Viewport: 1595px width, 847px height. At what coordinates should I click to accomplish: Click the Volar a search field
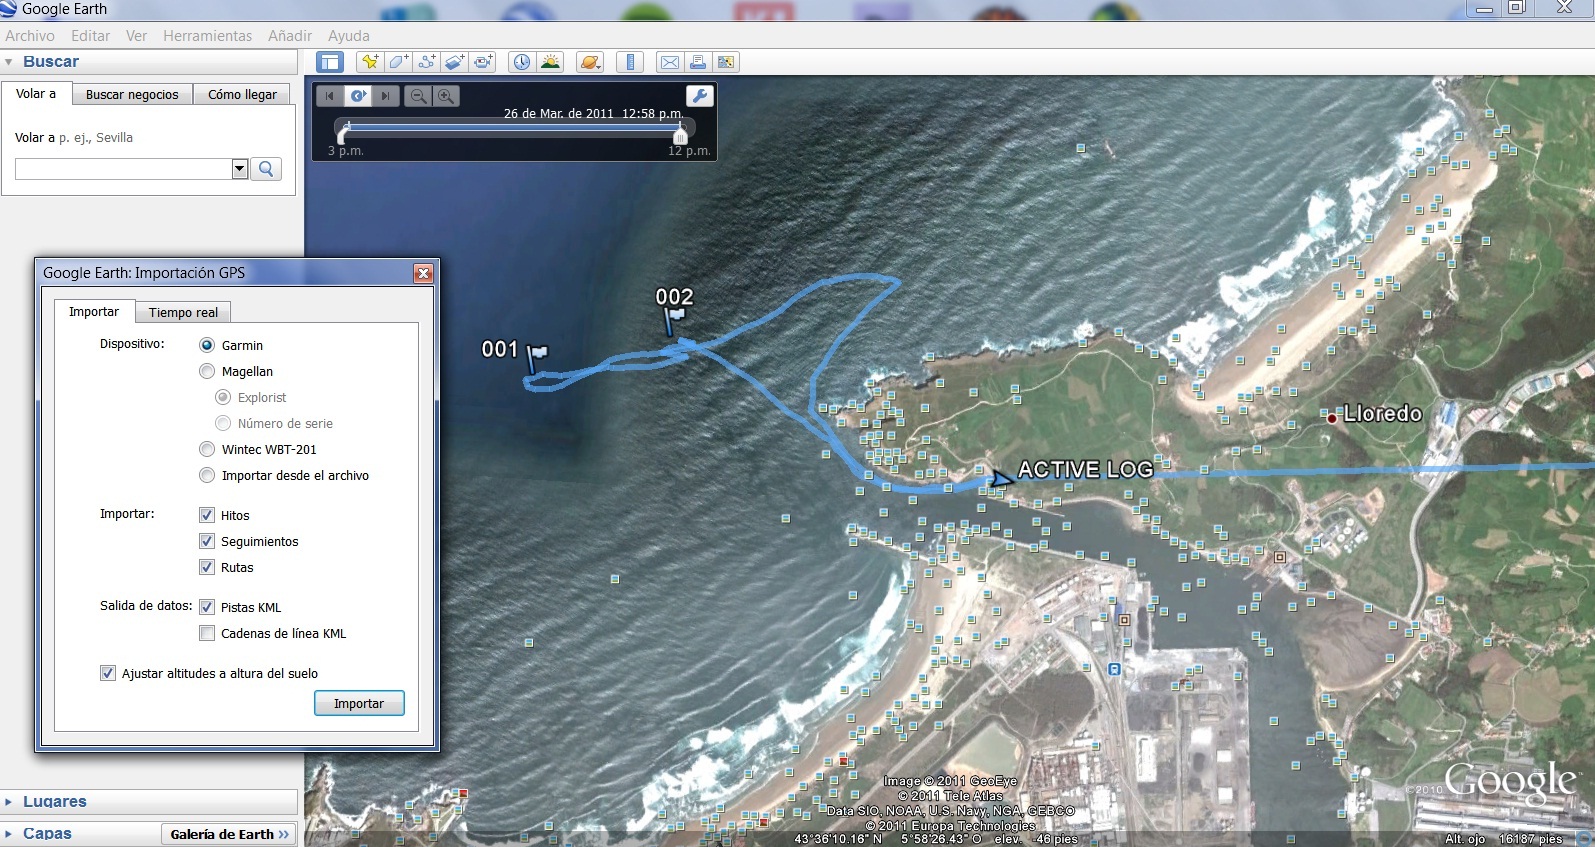[123, 169]
